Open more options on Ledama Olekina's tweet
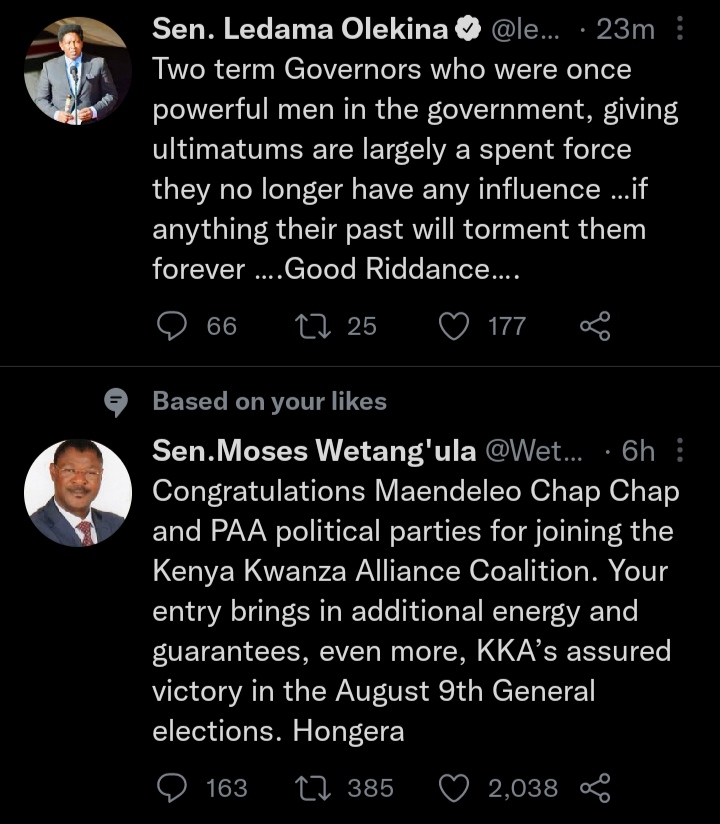This screenshot has height=824, width=720. 681,31
